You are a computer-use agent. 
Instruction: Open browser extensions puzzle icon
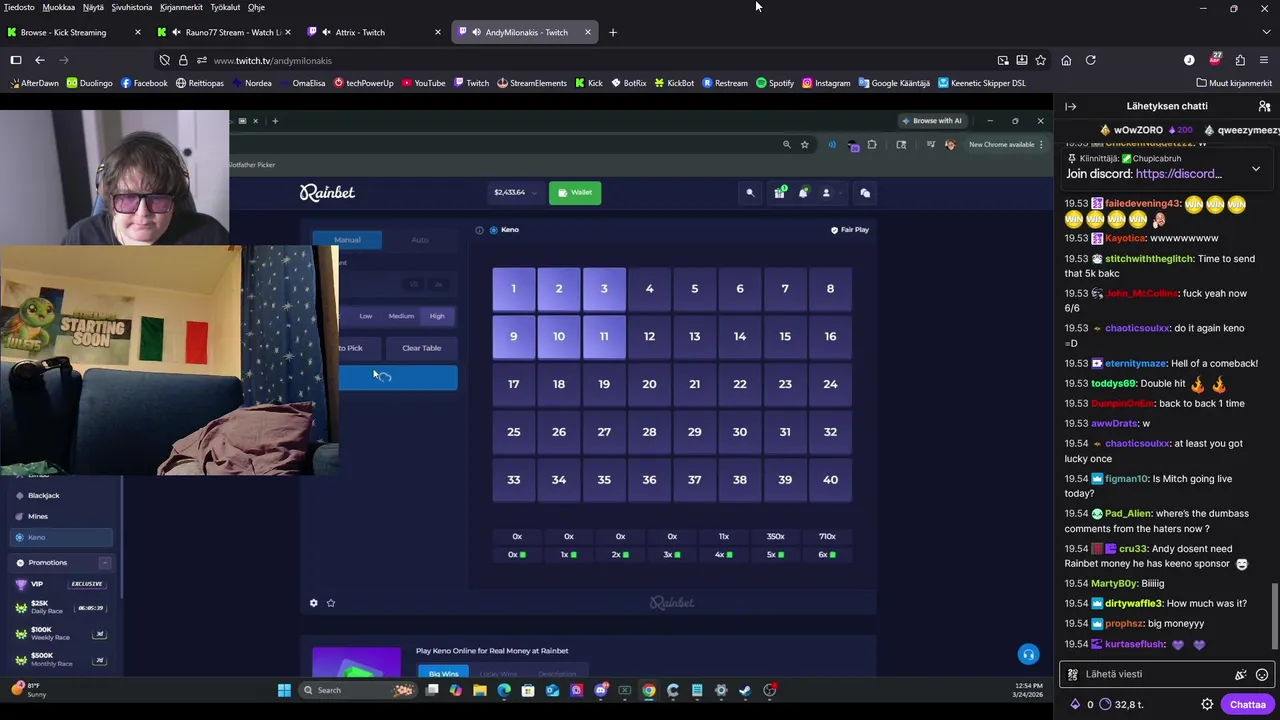click(x=1240, y=60)
